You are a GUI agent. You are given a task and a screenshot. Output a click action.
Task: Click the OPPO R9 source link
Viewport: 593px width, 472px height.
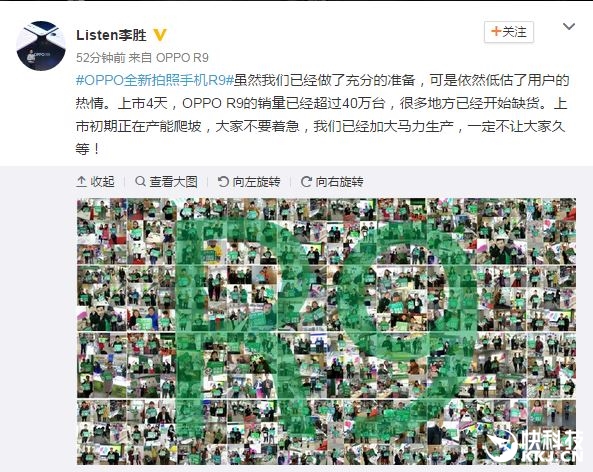182,58
